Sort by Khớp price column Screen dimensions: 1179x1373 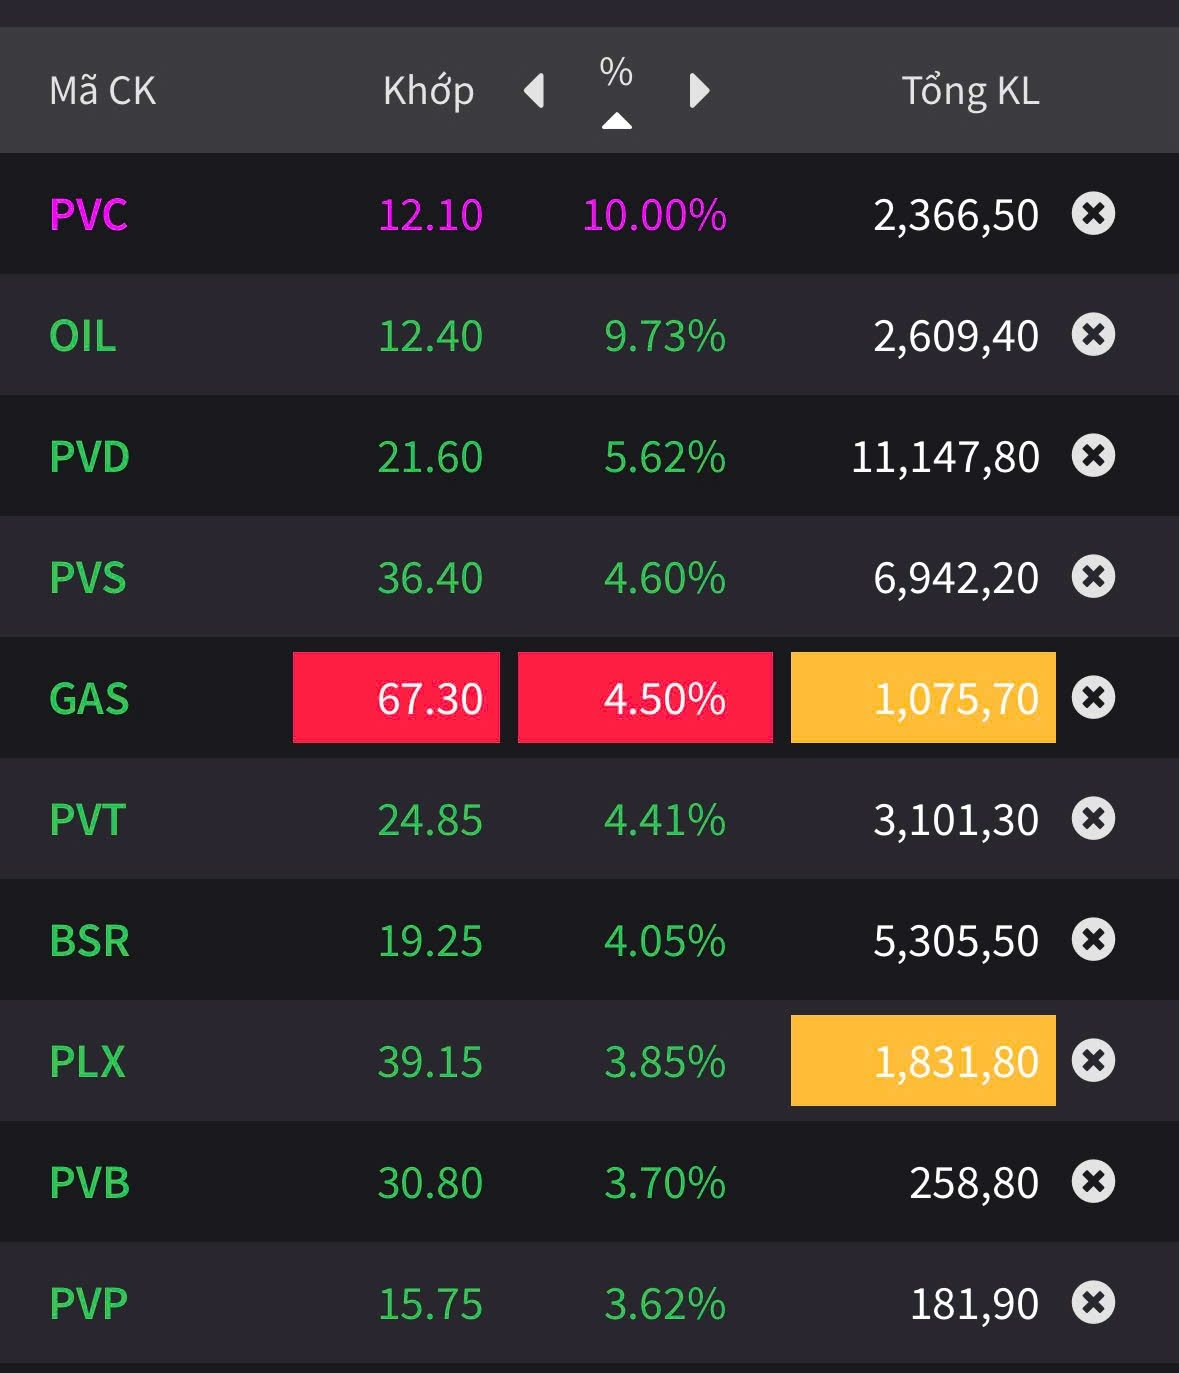428,91
